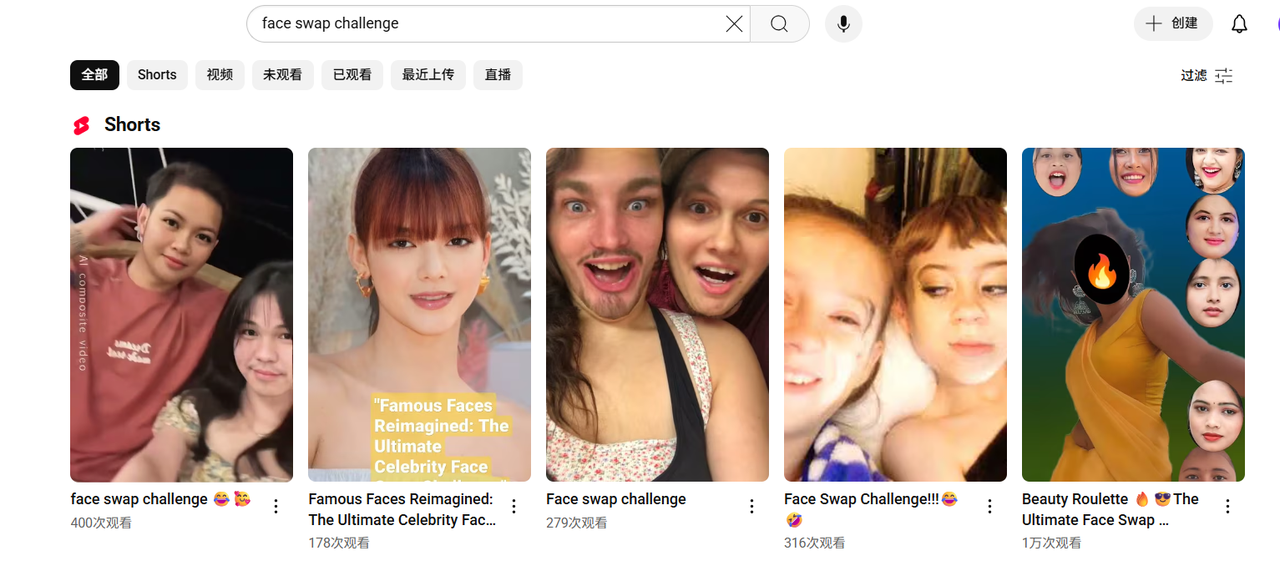Image resolution: width=1280 pixels, height=576 pixels.
Task: Click the Shorts logo icon next to Shorts heading
Action: tap(81, 124)
